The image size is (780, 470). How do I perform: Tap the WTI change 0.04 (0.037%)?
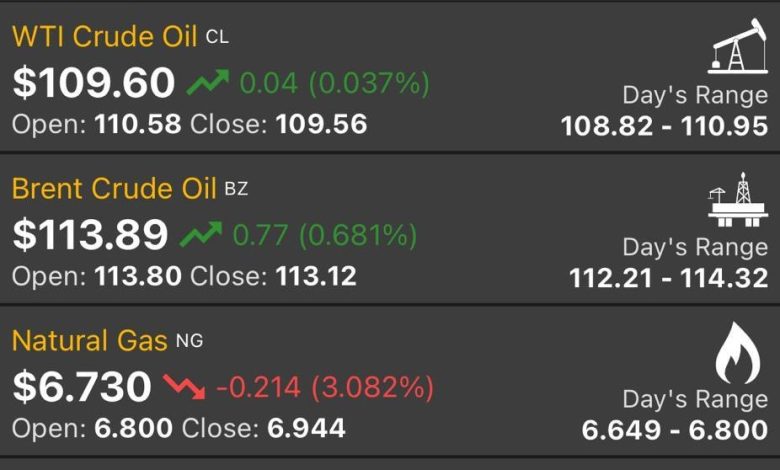click(334, 83)
